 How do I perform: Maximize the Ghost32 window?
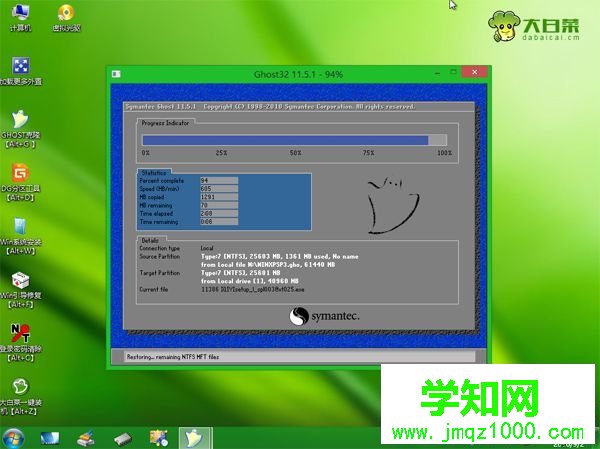coord(453,72)
